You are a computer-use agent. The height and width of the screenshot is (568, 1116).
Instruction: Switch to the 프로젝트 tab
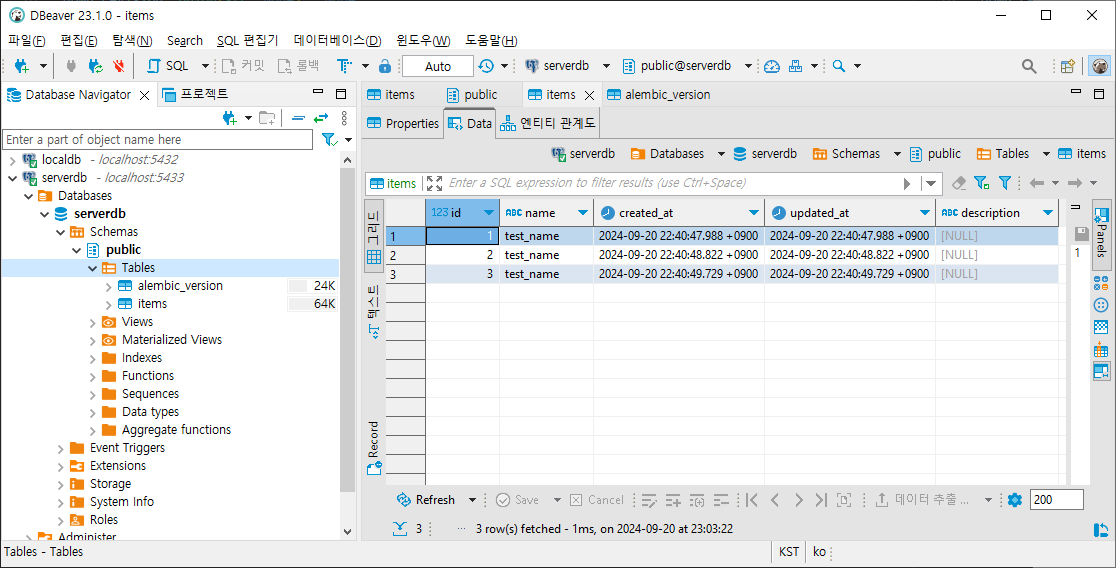tap(195, 94)
